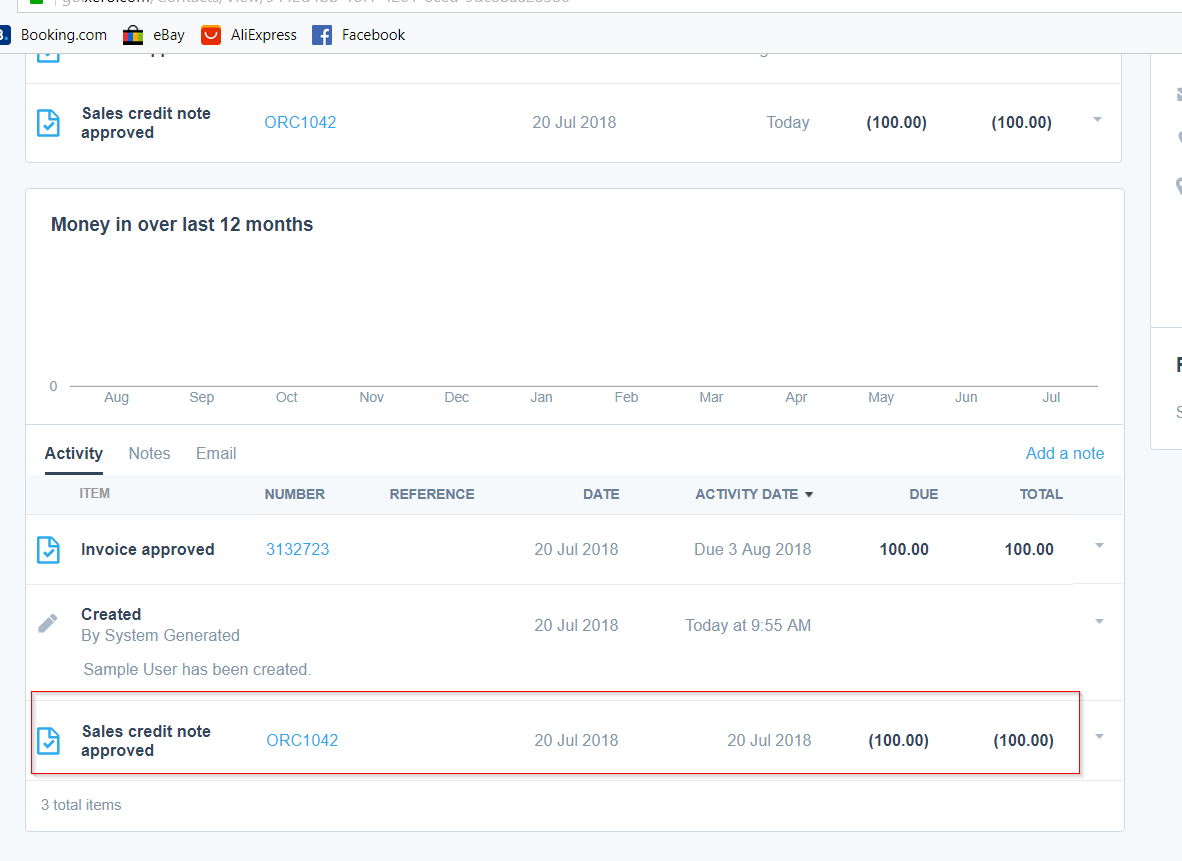The image size is (1182, 861).
Task: Sort by the Total column header
Action: pyautogui.click(x=1040, y=494)
